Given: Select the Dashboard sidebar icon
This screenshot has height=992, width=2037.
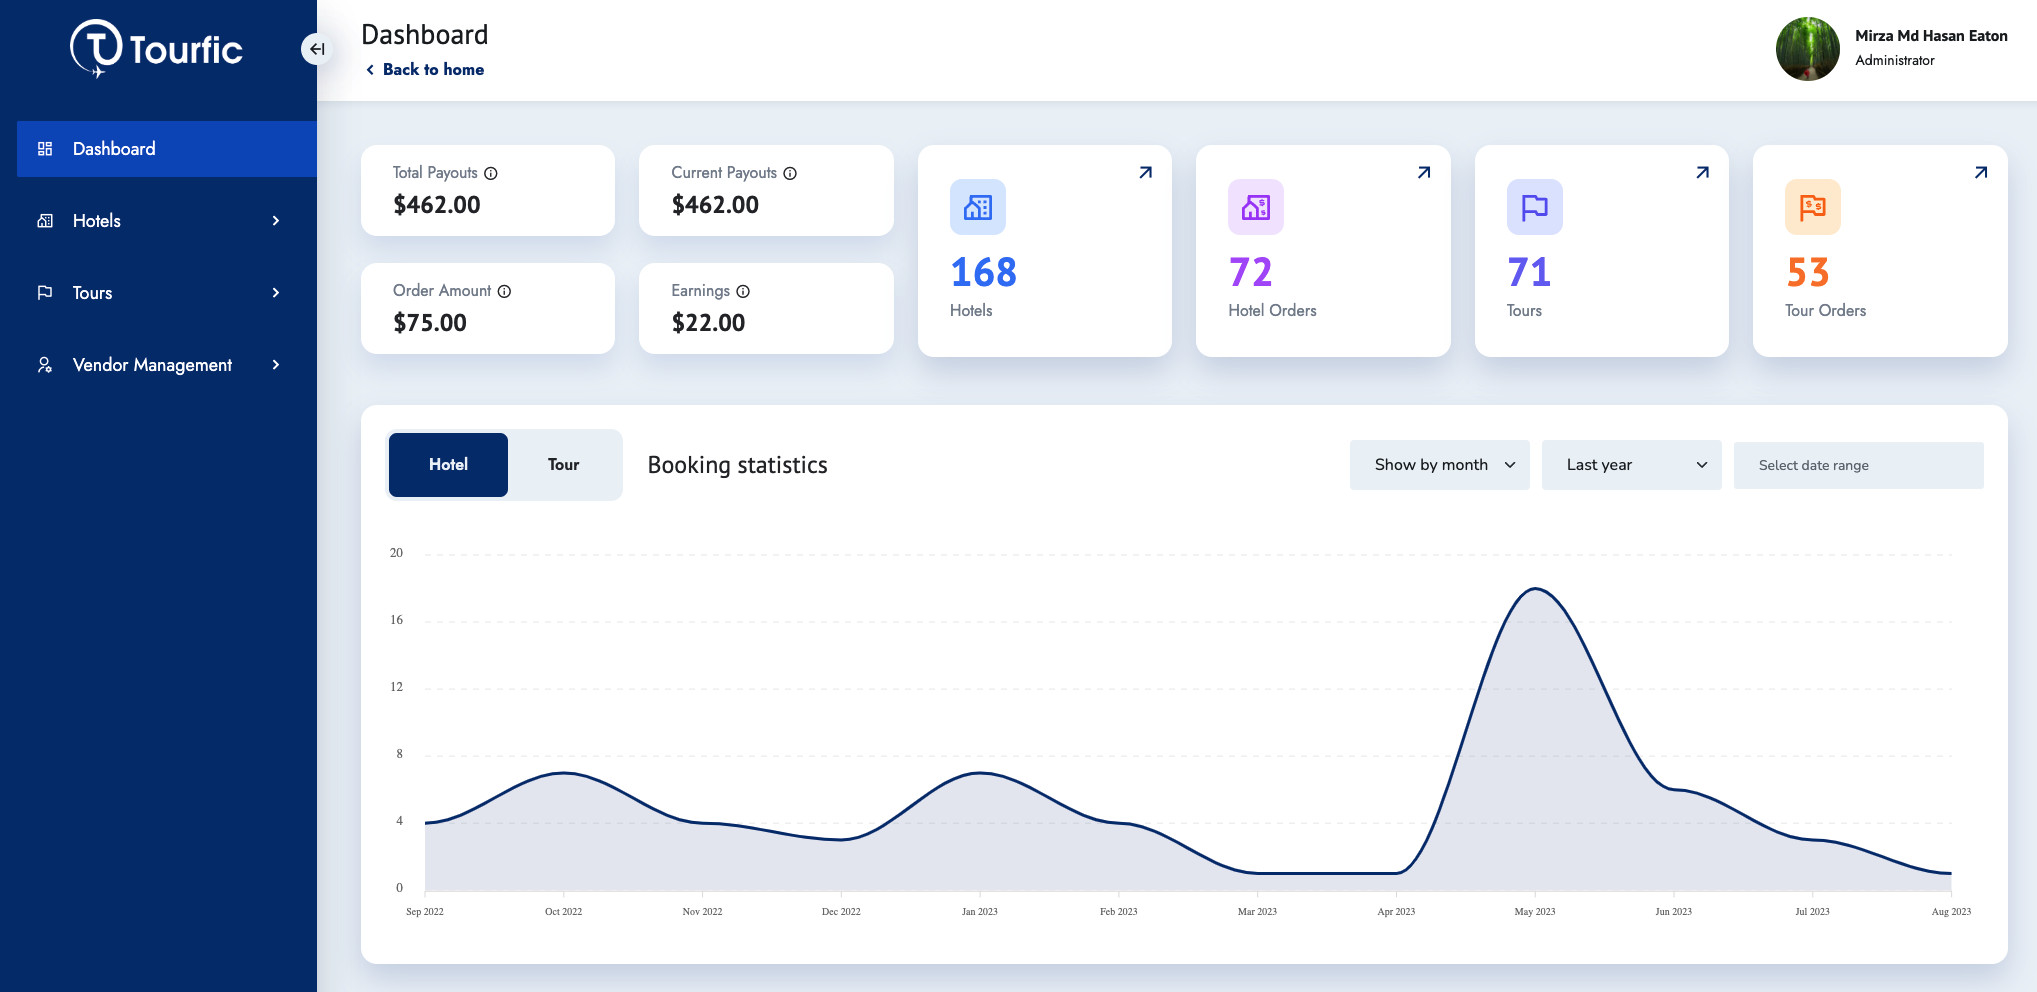Looking at the screenshot, I should point(44,148).
